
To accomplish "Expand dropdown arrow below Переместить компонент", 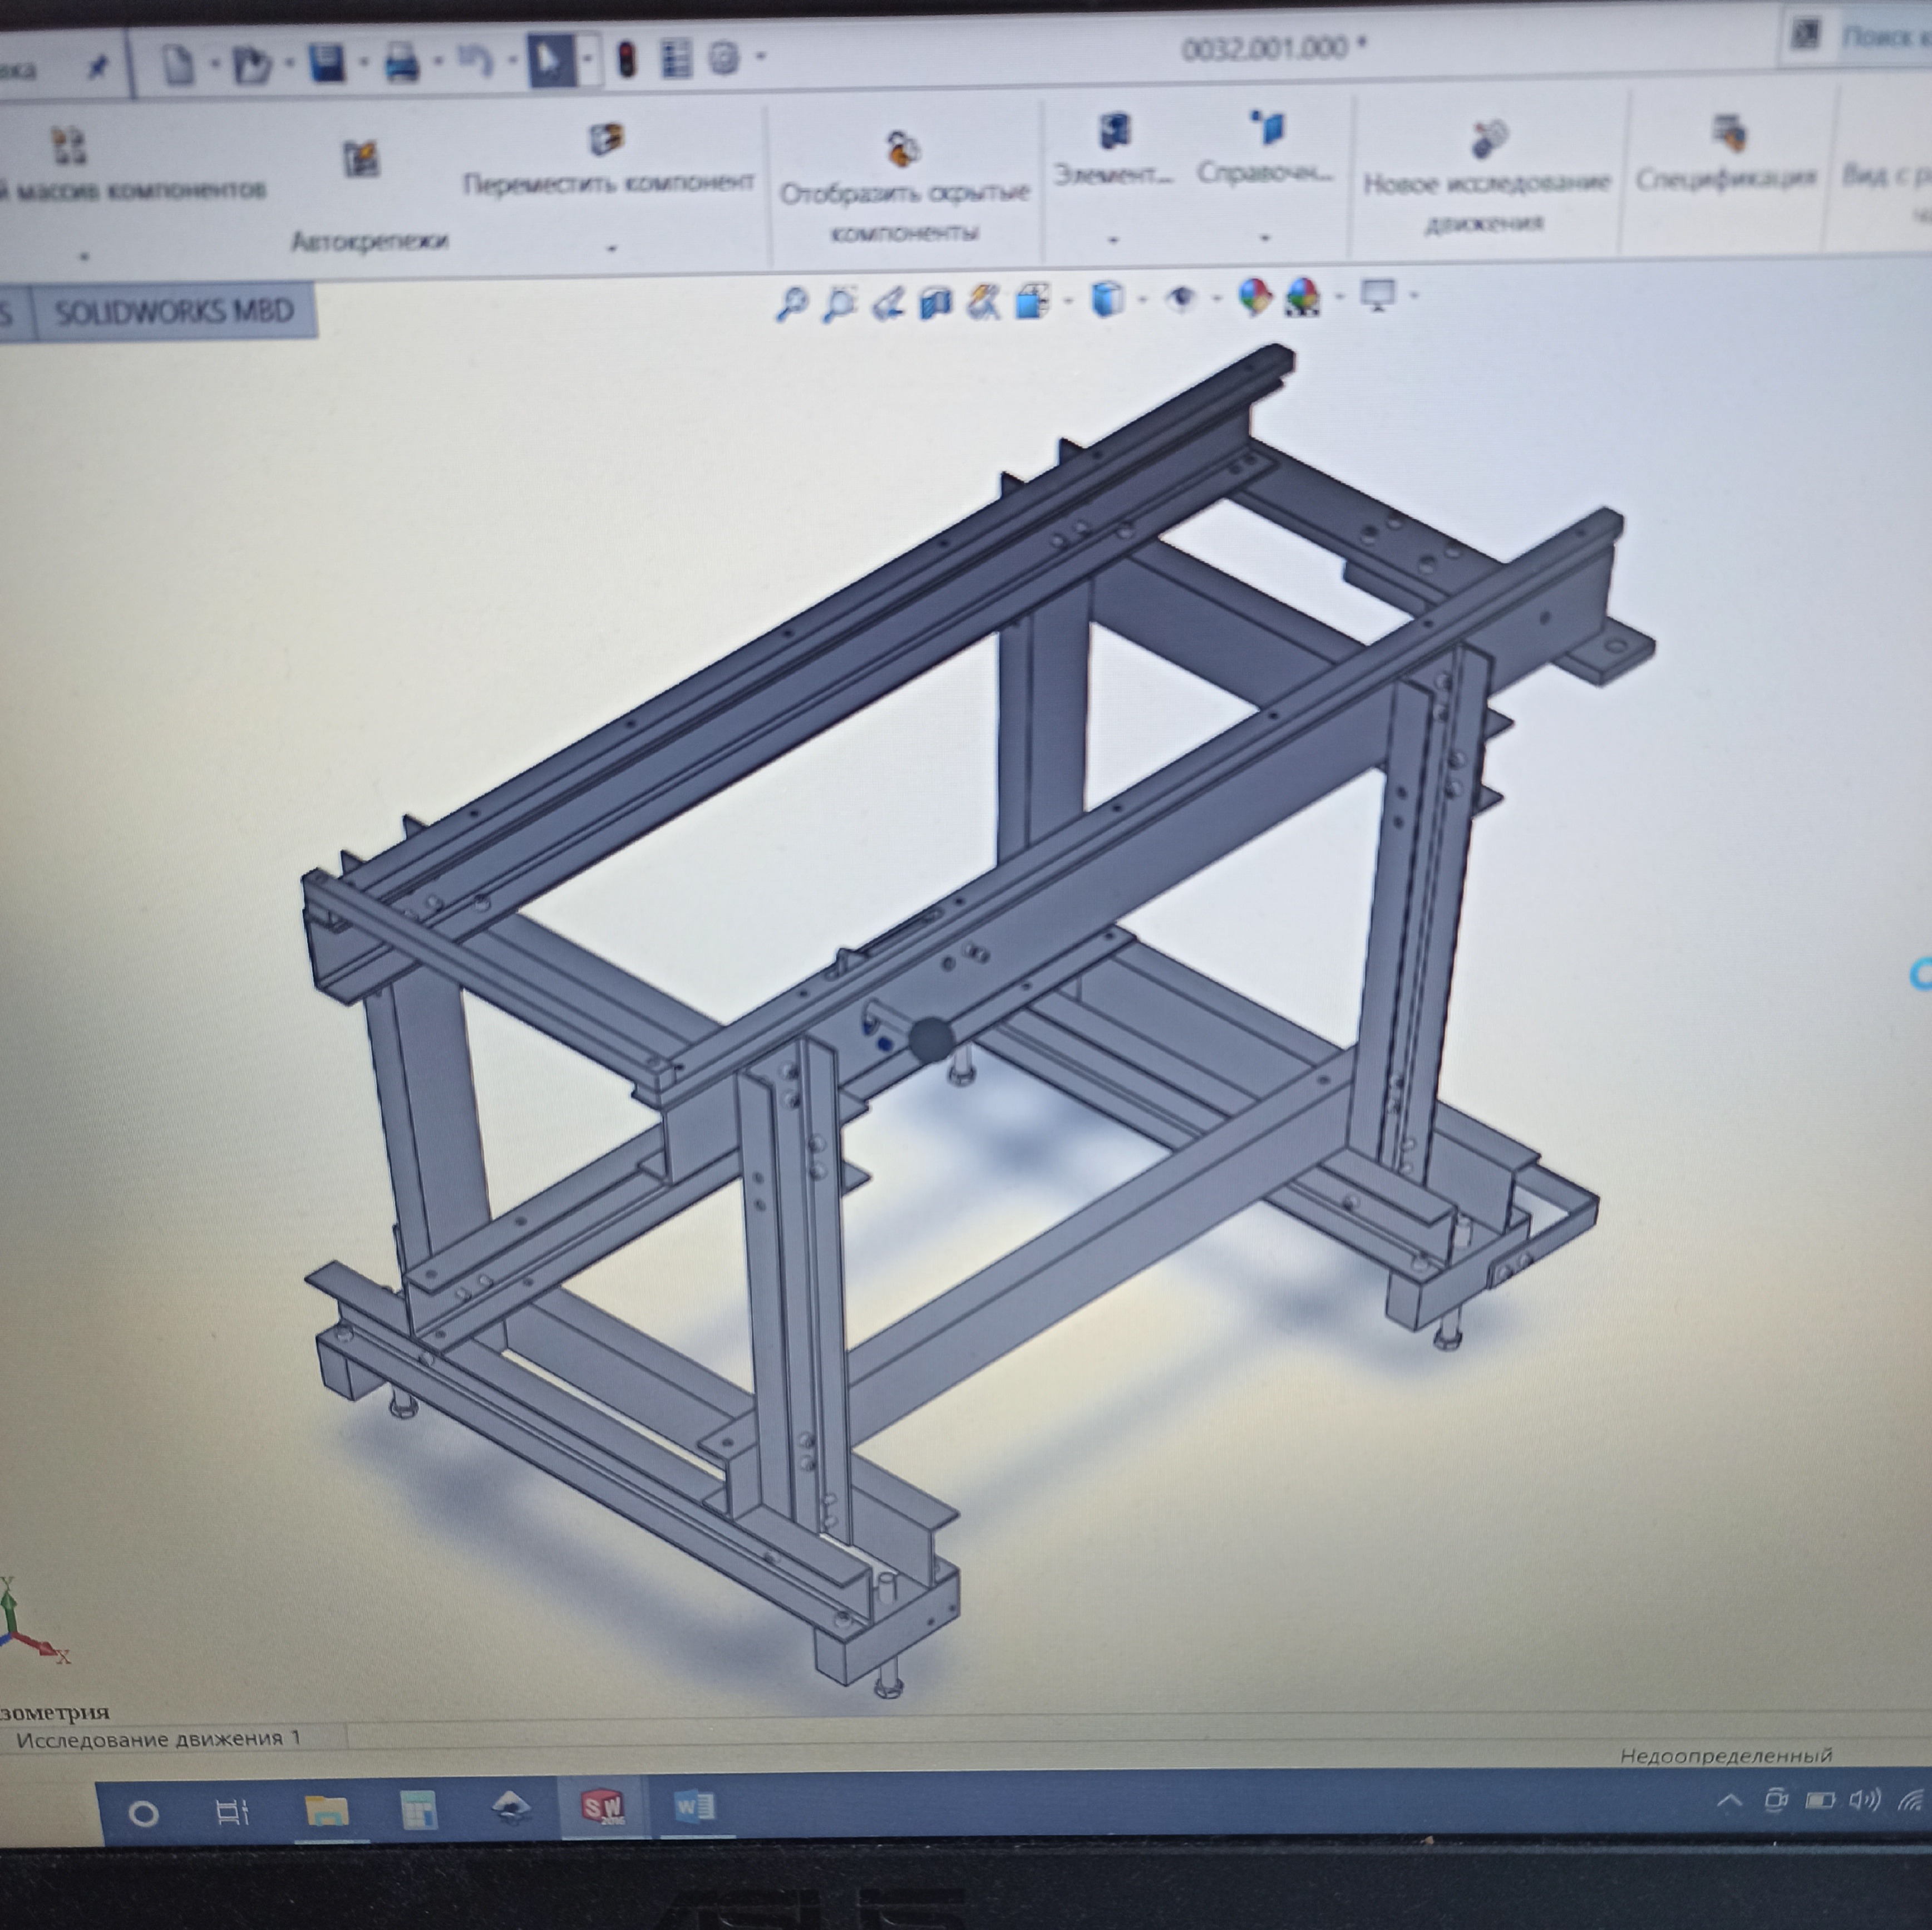I will (611, 248).
